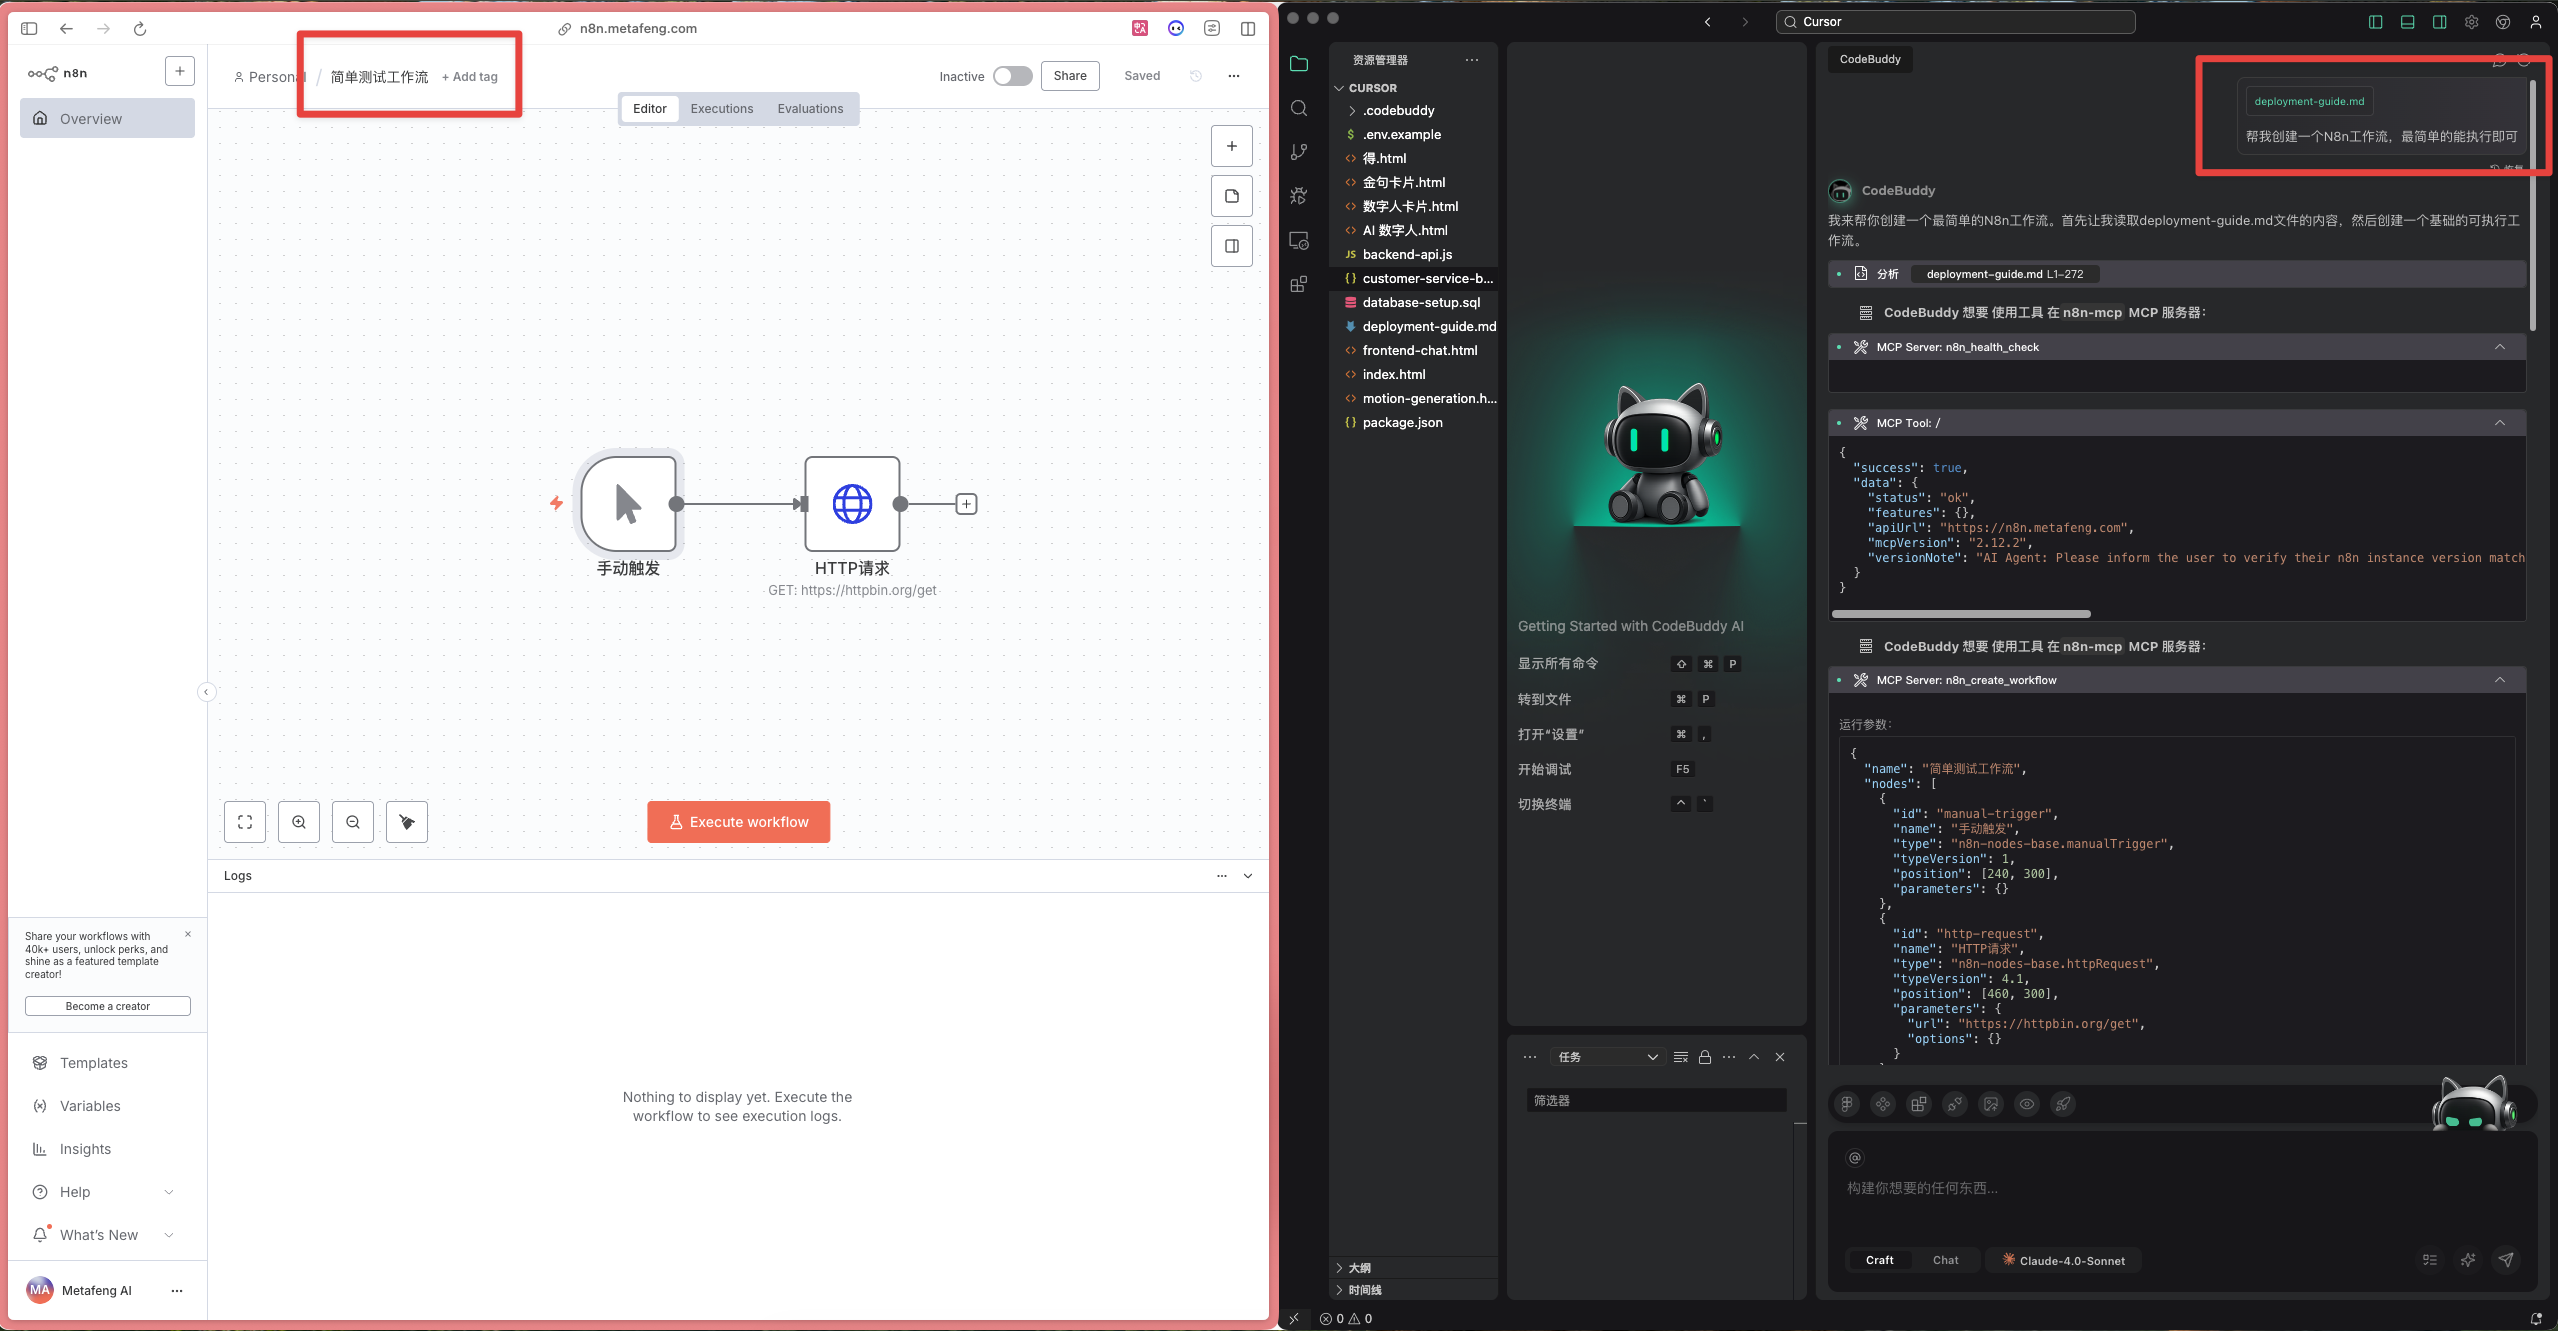Click Become a creator button

tap(108, 1006)
